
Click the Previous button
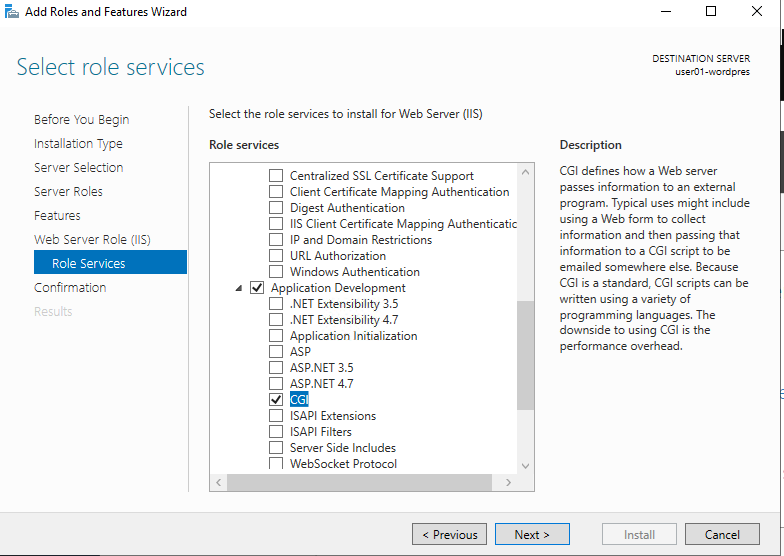pyautogui.click(x=449, y=534)
